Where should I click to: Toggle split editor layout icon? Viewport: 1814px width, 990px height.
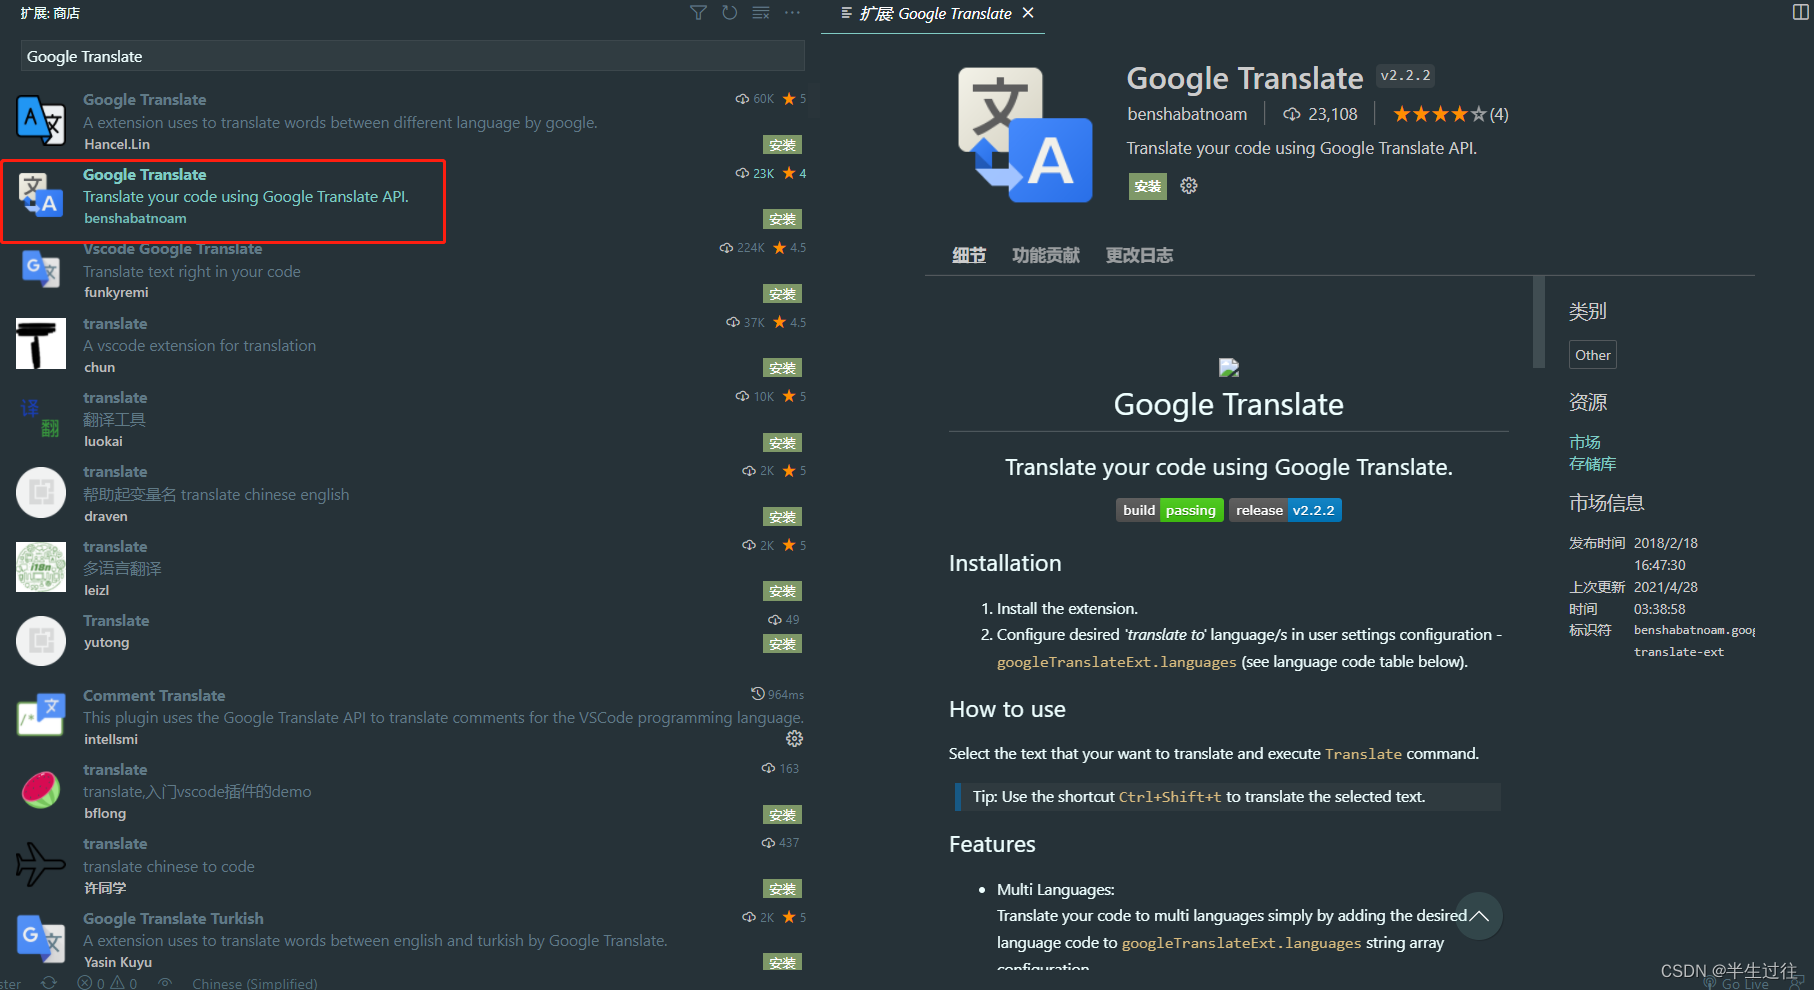[1801, 13]
